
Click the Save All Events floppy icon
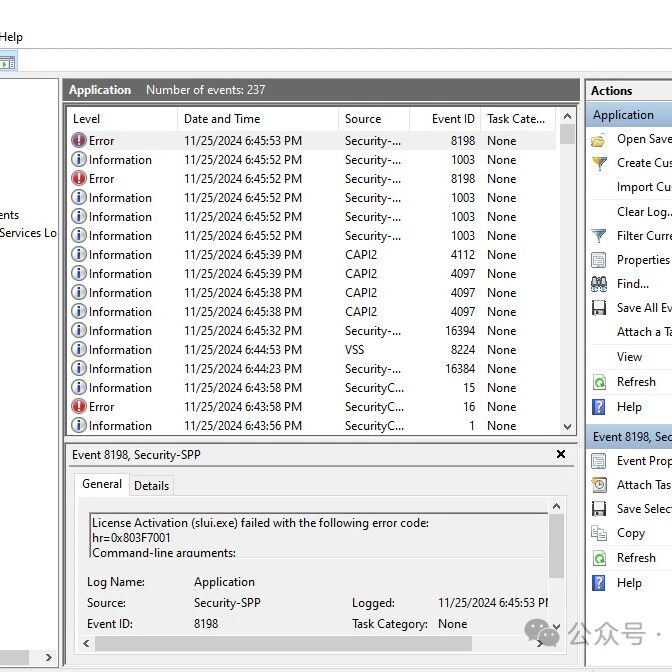pyautogui.click(x=599, y=308)
